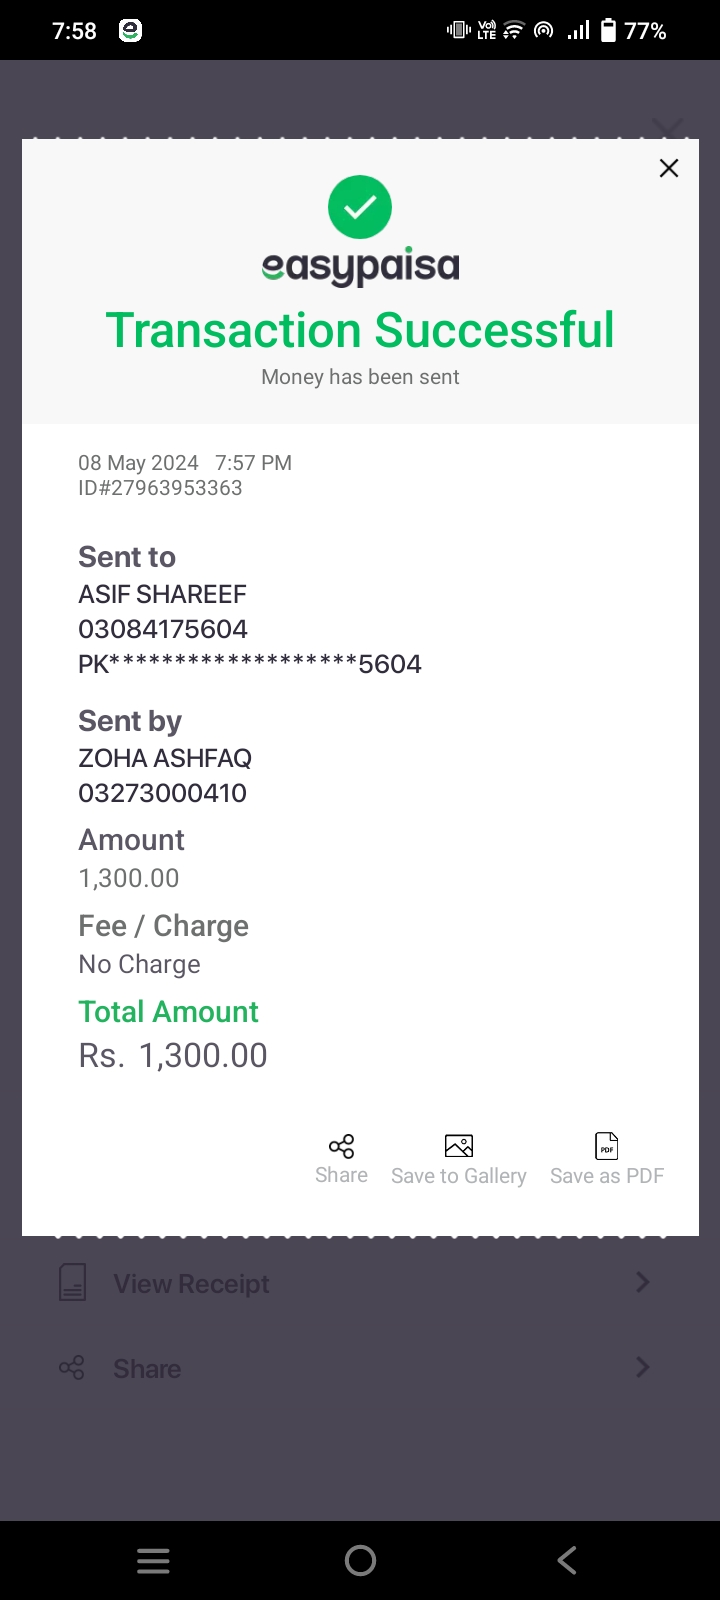Expand the chevron beside the bottom Share row

pos(643,1367)
